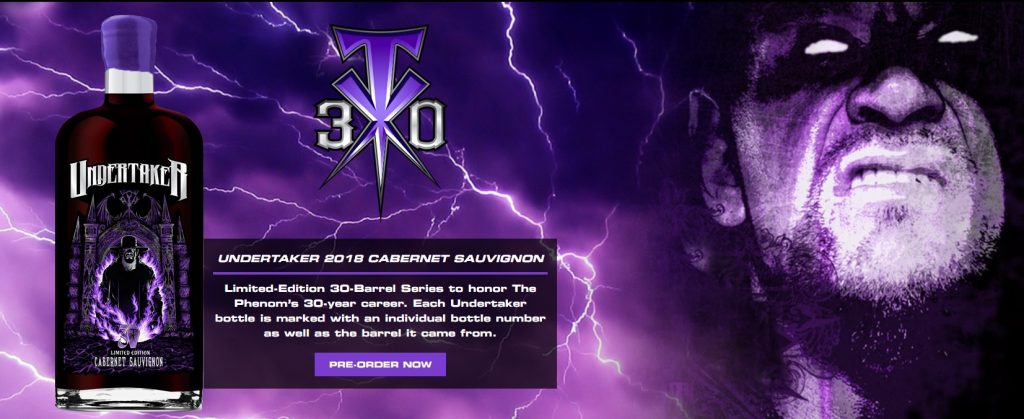The image size is (1024, 419).
Task: Click the white Undertaker lettering on bottle
Action: (129, 179)
